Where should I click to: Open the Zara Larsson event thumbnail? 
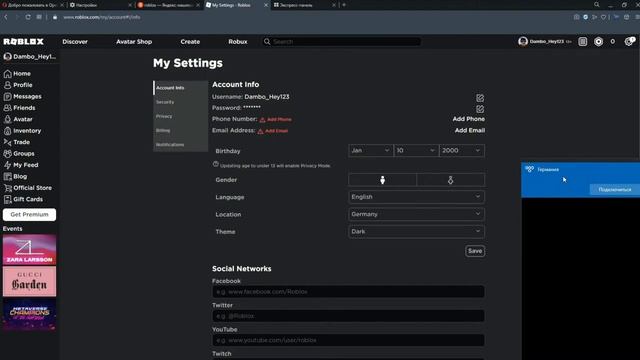[29, 249]
